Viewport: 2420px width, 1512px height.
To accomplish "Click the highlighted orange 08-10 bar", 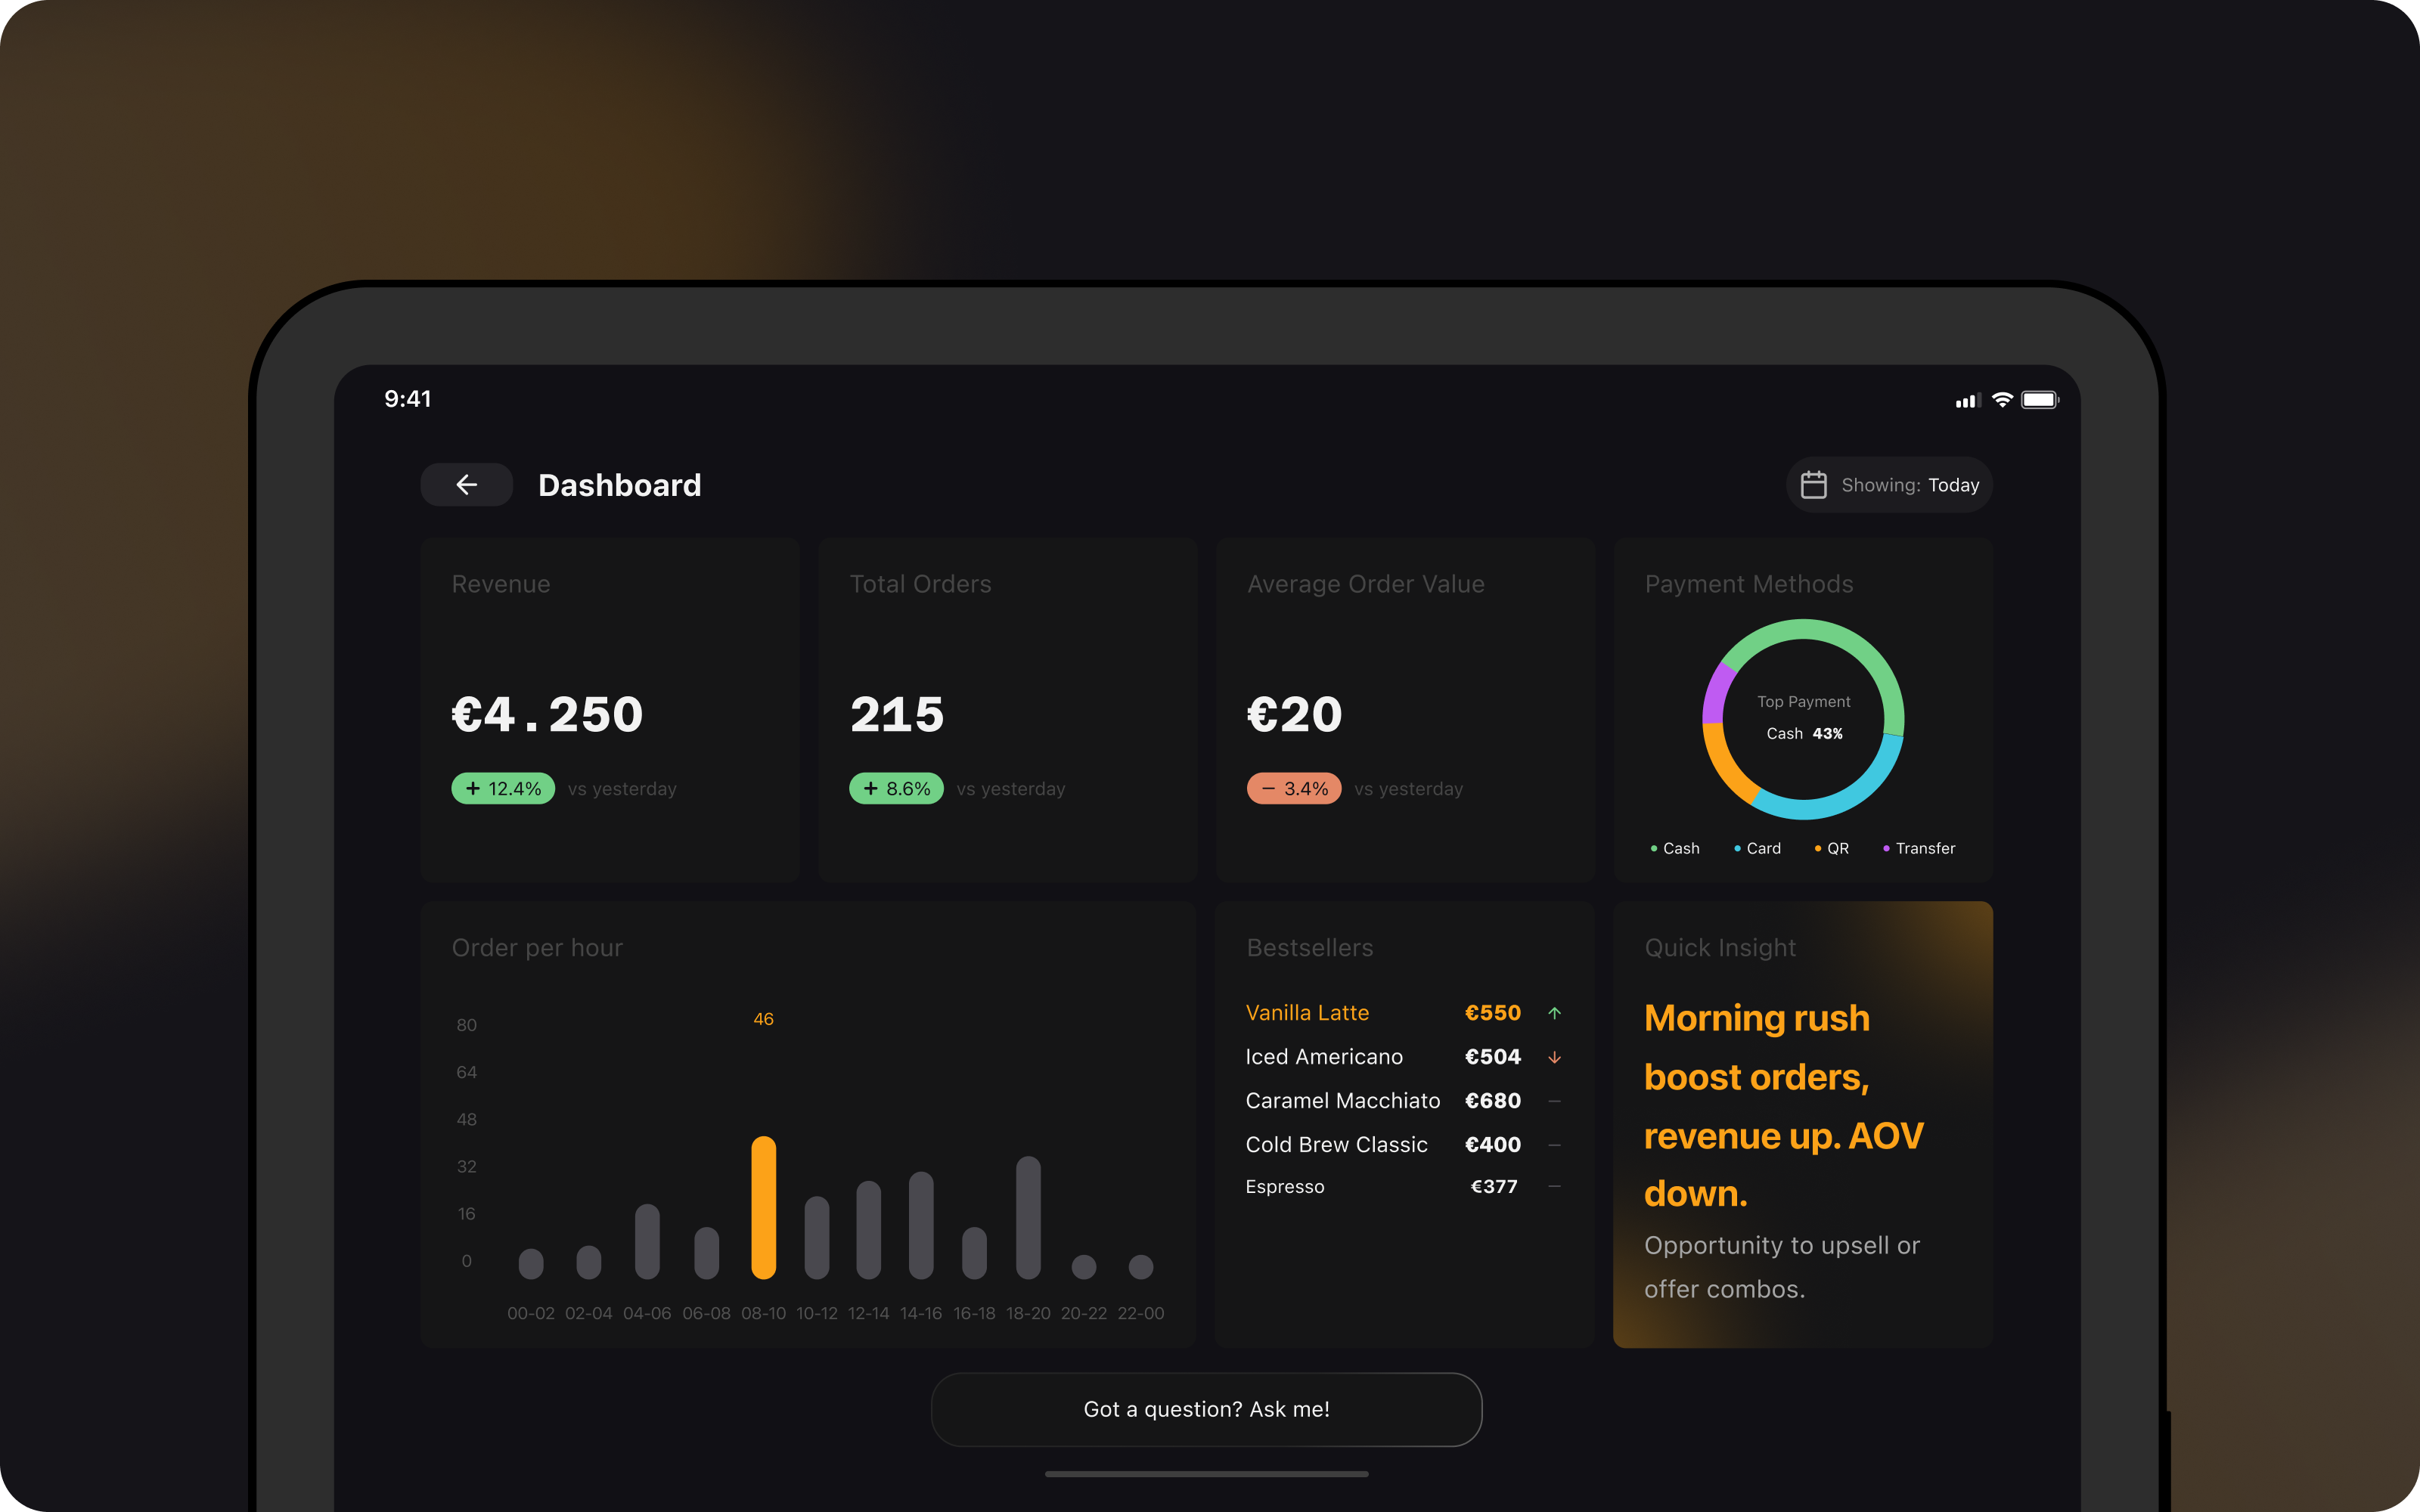I will [763, 1207].
